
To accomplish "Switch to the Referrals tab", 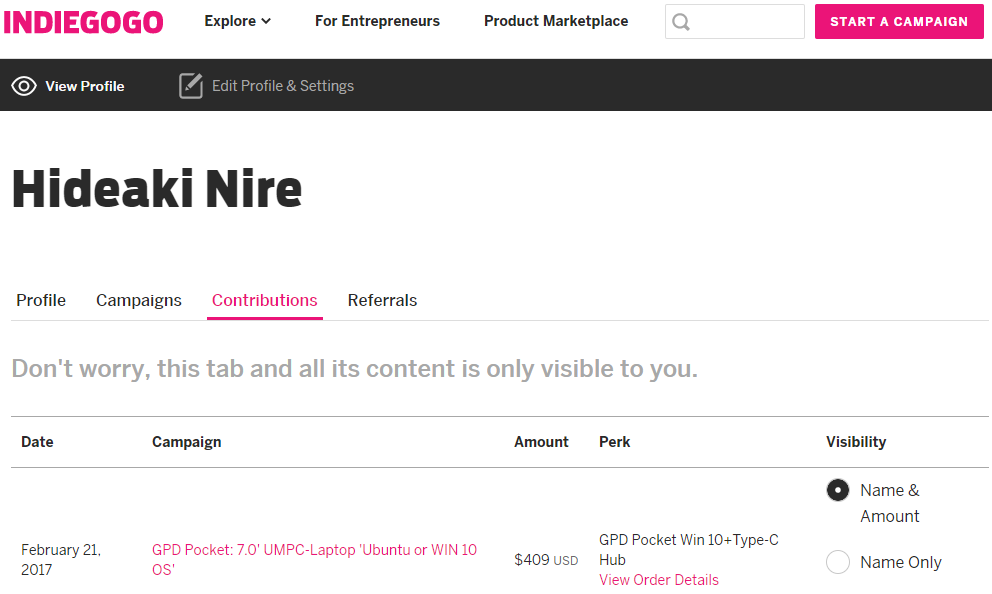I will point(382,300).
